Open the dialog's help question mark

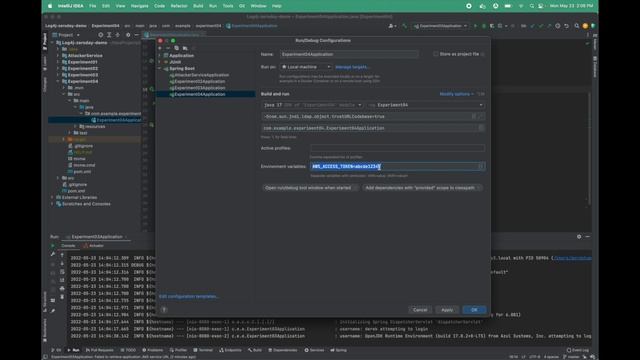164,309
